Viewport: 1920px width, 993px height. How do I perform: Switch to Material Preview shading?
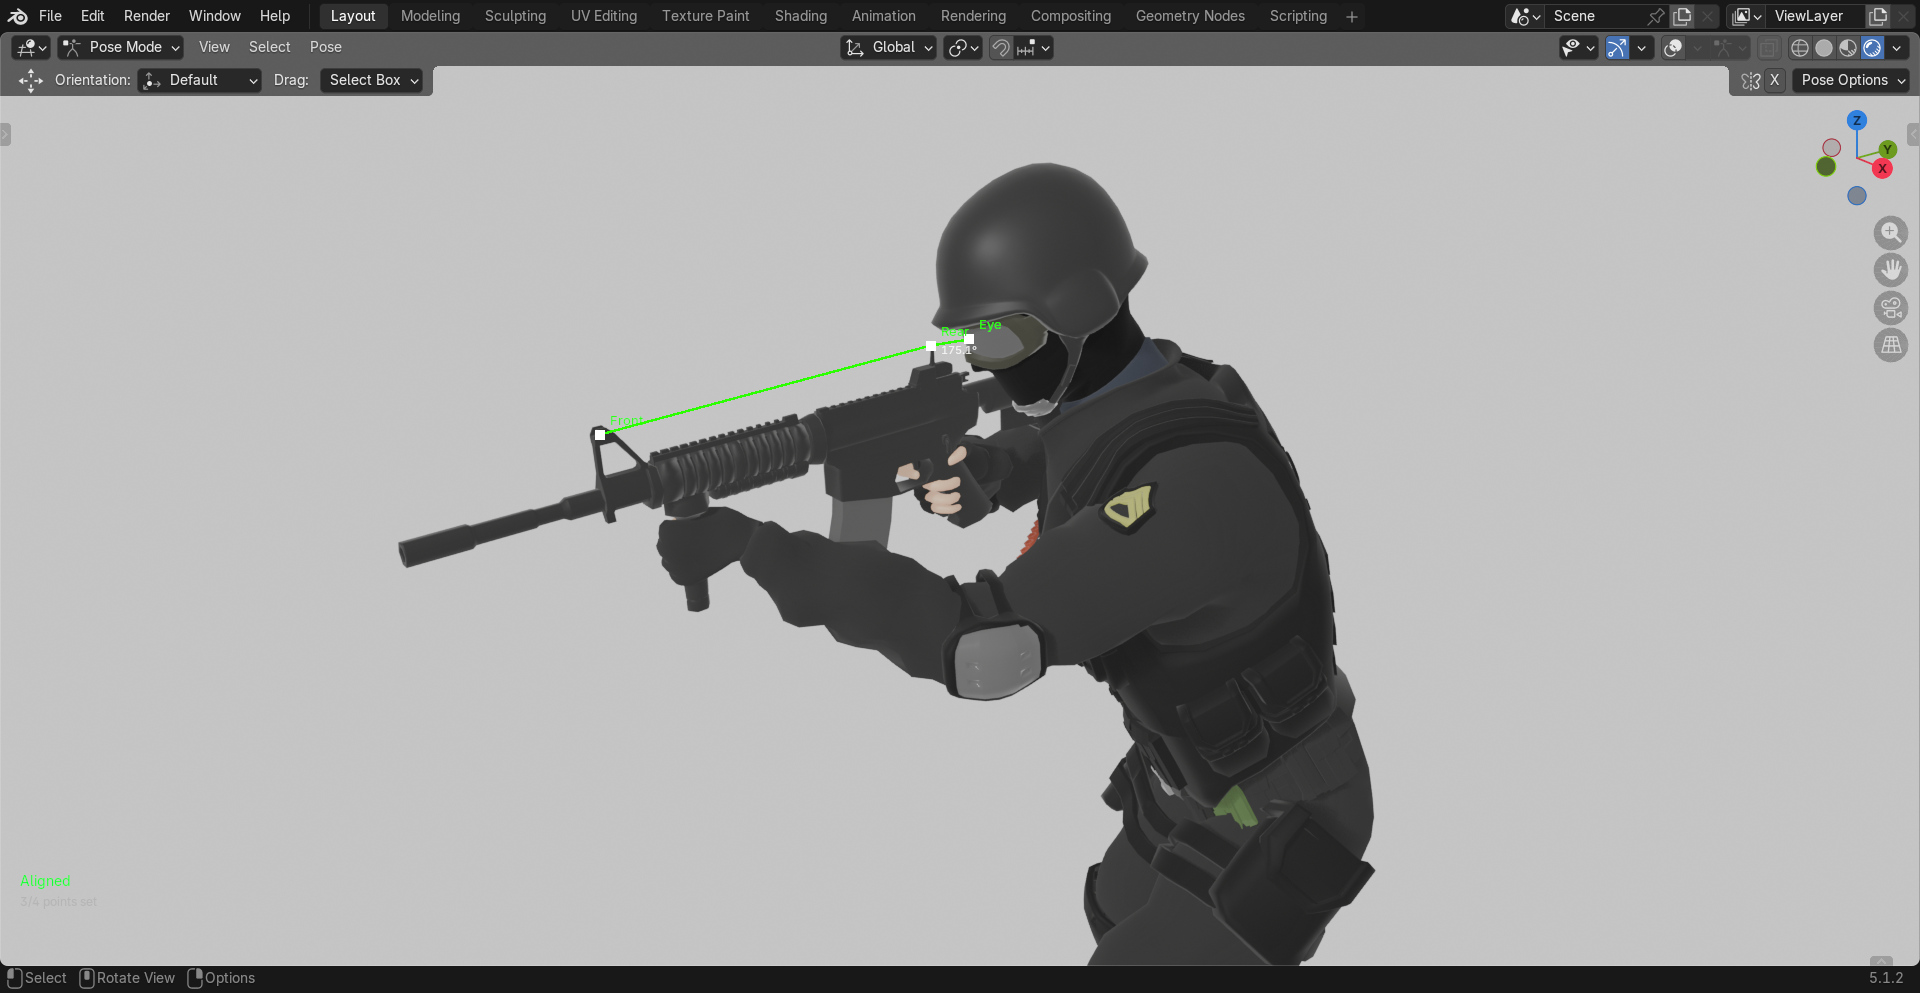click(x=1848, y=47)
